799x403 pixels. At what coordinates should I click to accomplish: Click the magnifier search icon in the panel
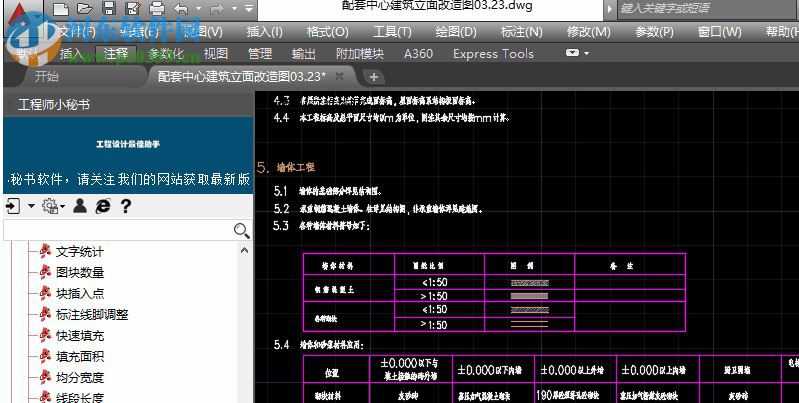pyautogui.click(x=242, y=231)
